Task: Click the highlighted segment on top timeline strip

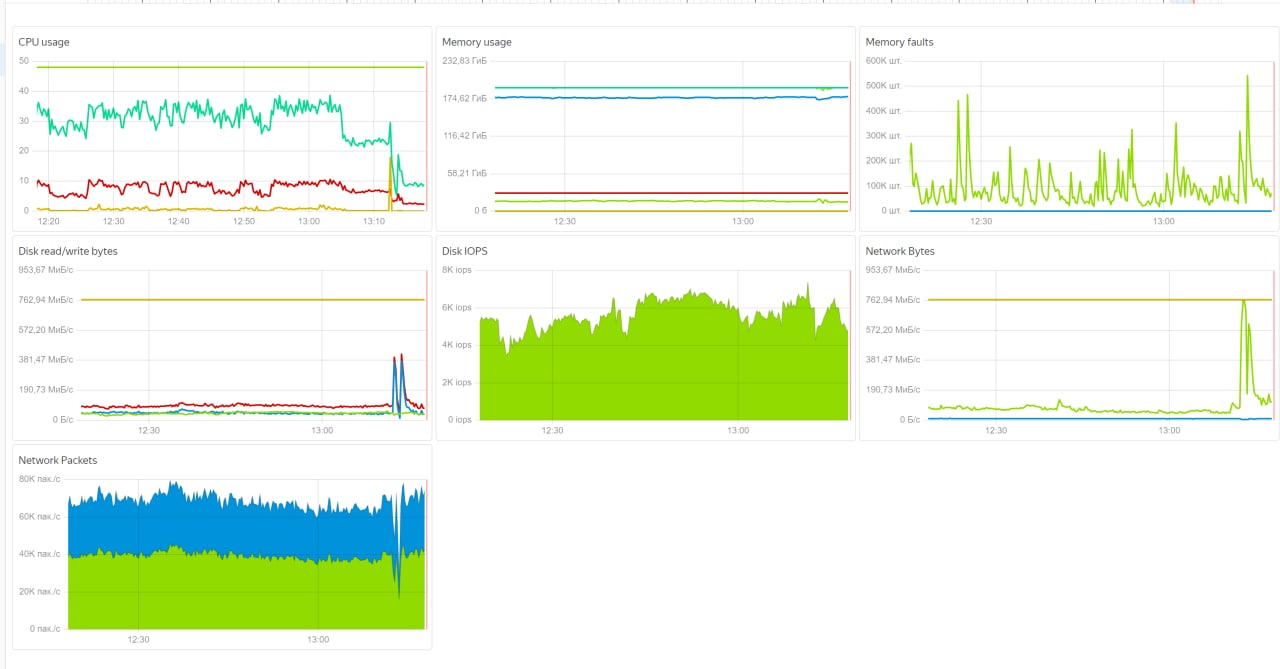Action: tap(1182, 2)
